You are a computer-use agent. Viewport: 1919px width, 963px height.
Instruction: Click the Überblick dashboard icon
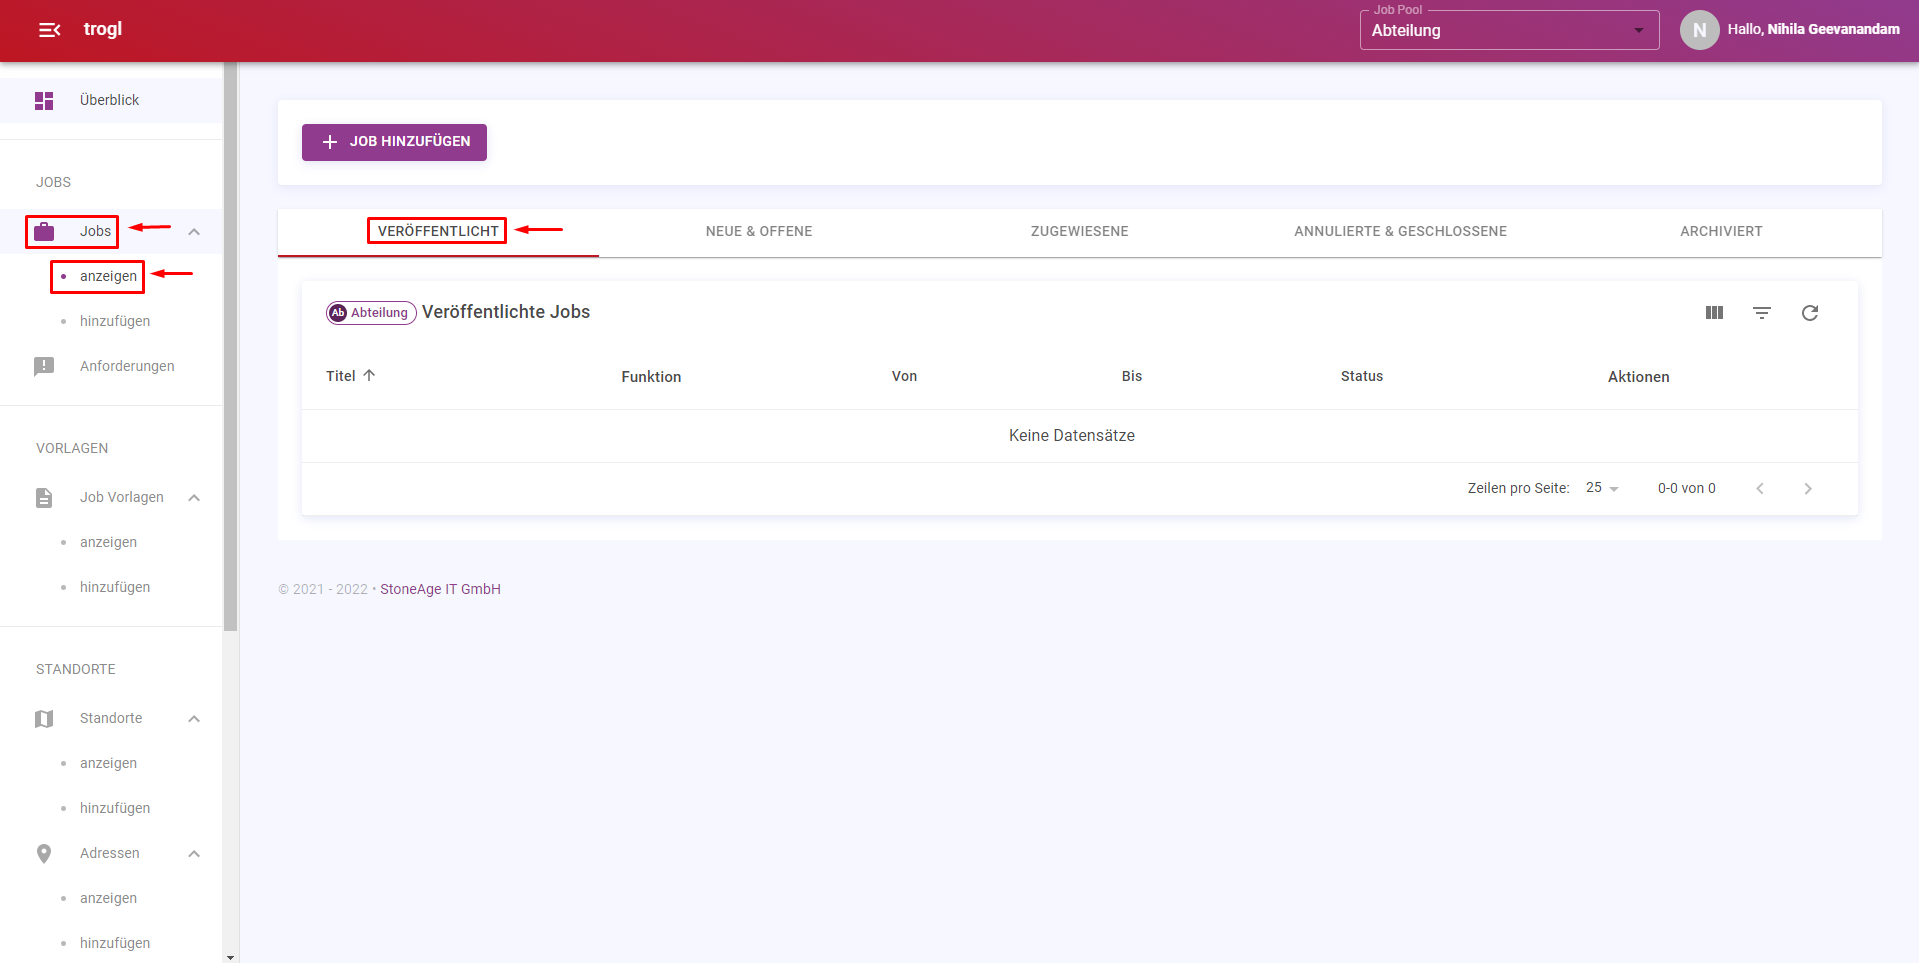click(x=44, y=101)
